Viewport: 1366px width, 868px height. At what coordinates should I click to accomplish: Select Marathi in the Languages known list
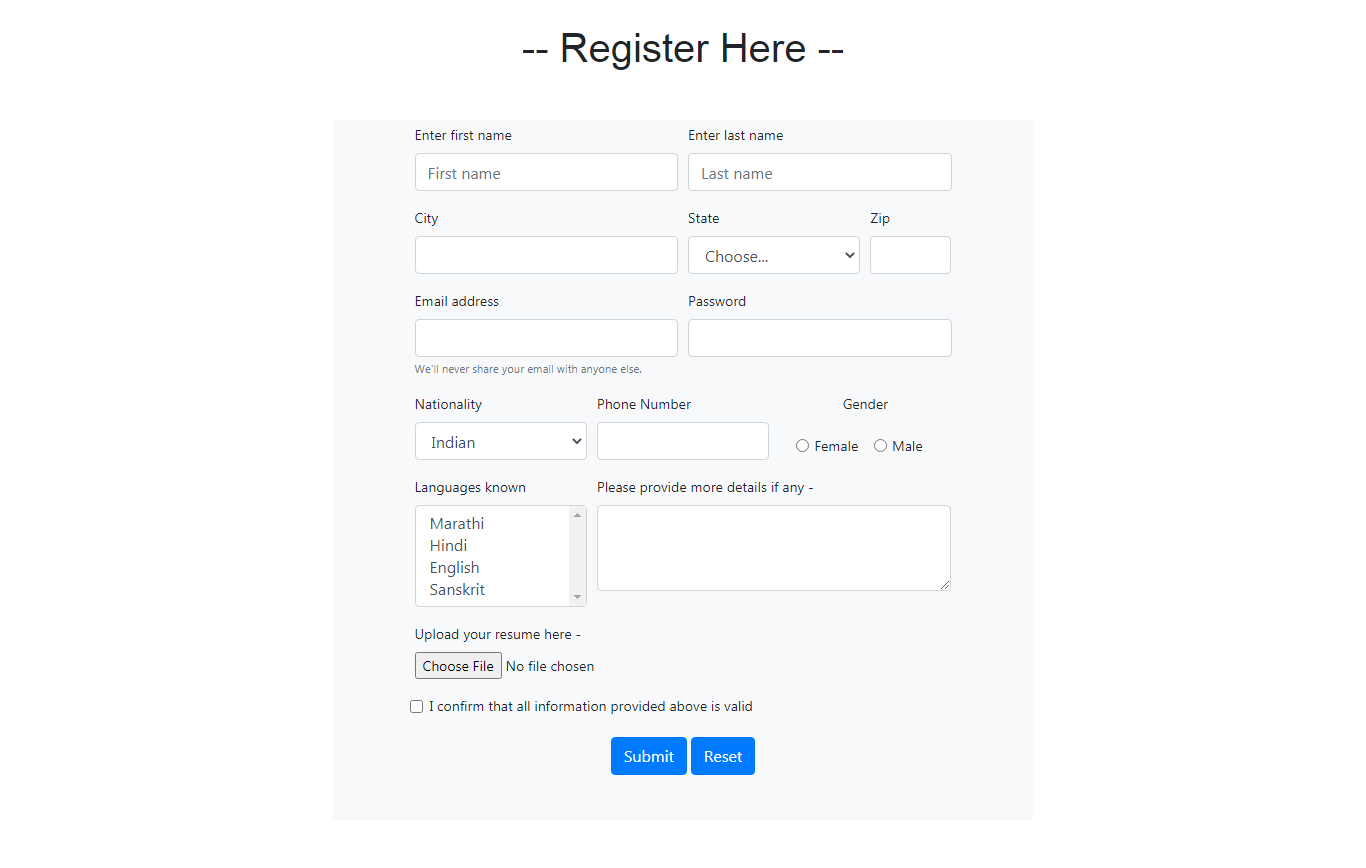(456, 523)
